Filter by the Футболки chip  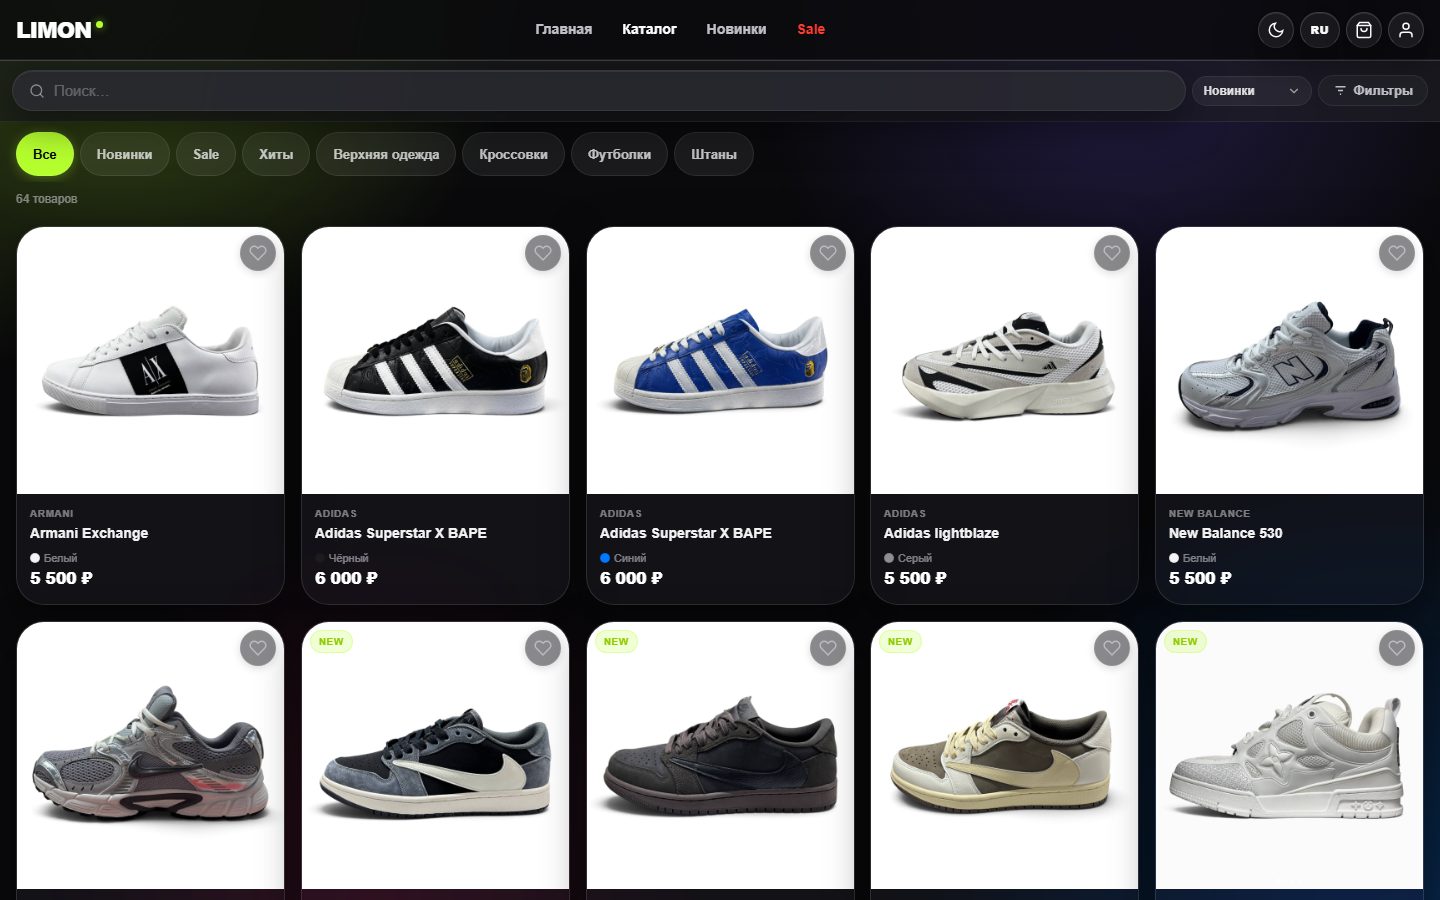point(619,154)
